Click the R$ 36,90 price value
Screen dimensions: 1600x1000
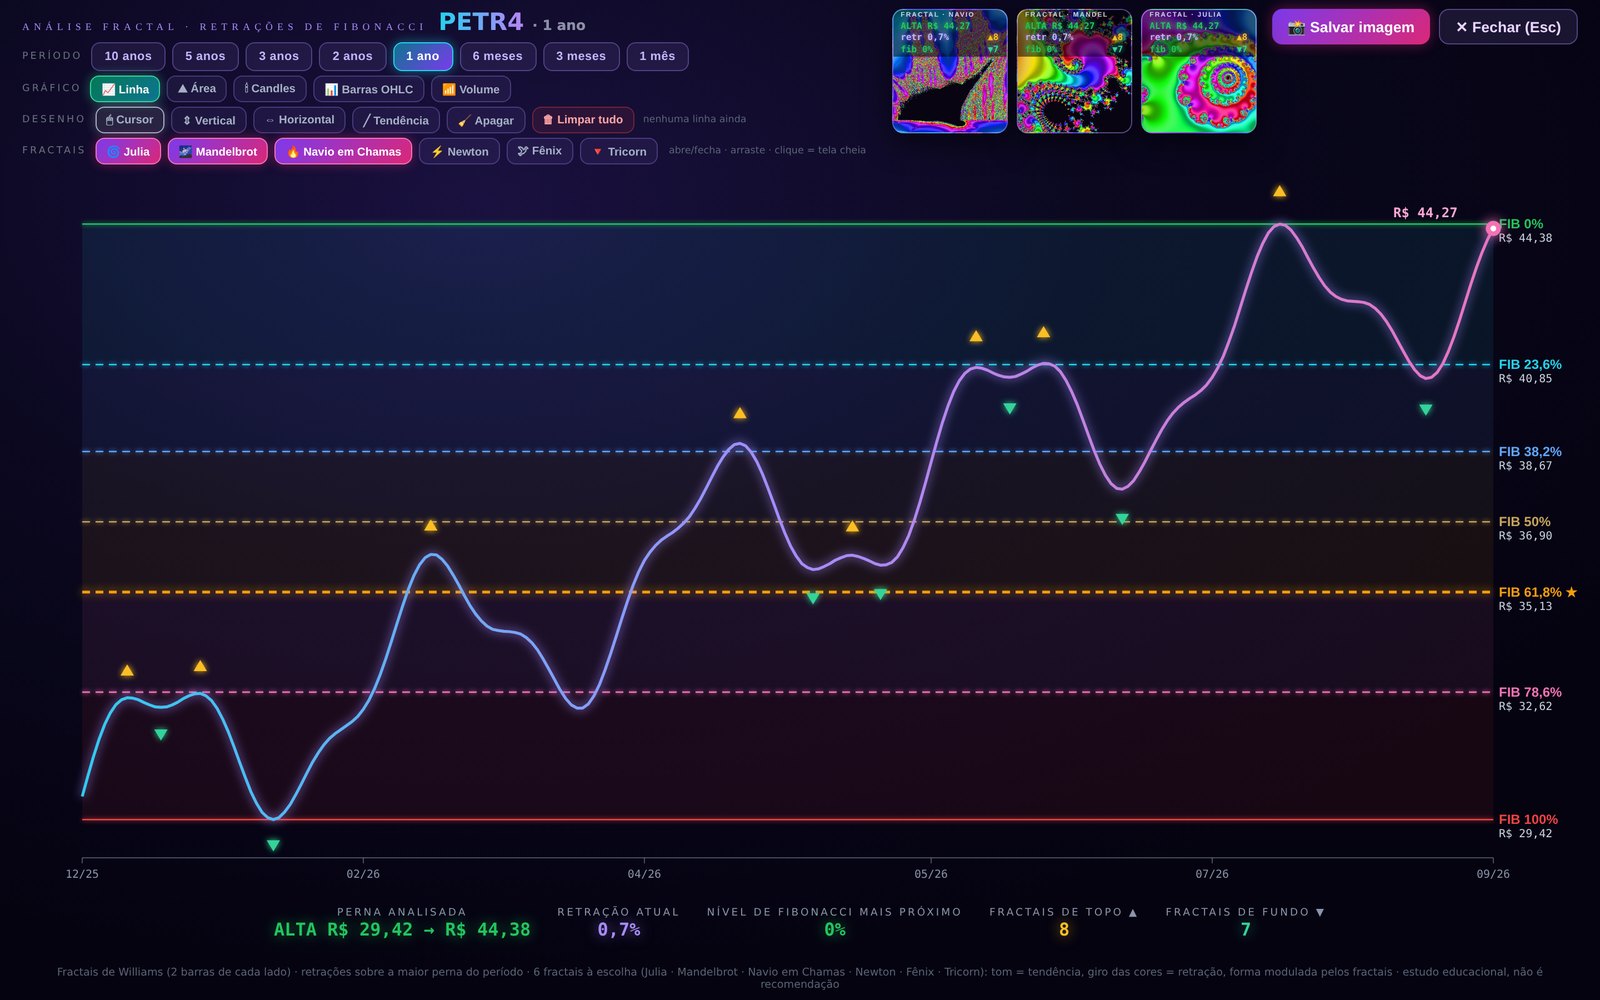coord(1525,536)
